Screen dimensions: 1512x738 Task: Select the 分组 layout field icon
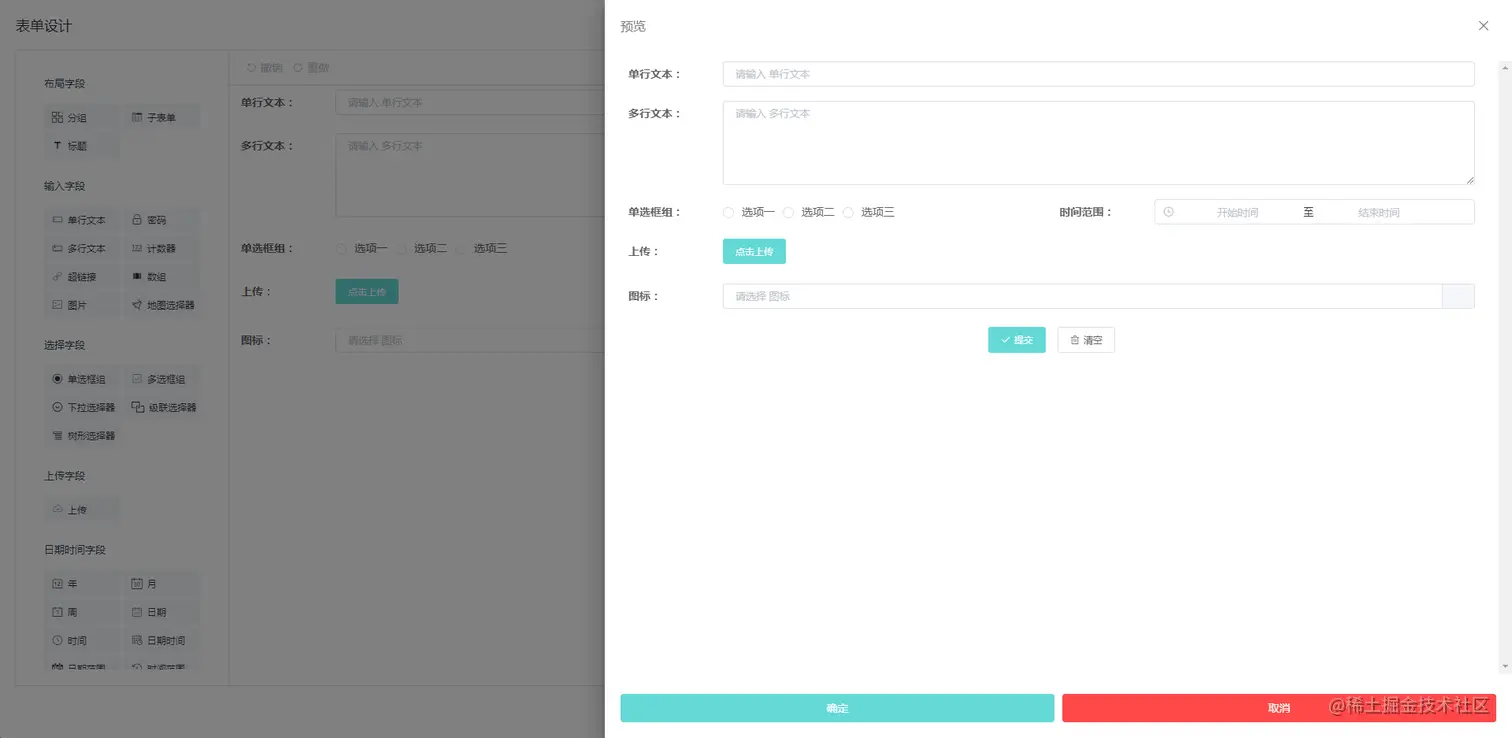coord(58,118)
